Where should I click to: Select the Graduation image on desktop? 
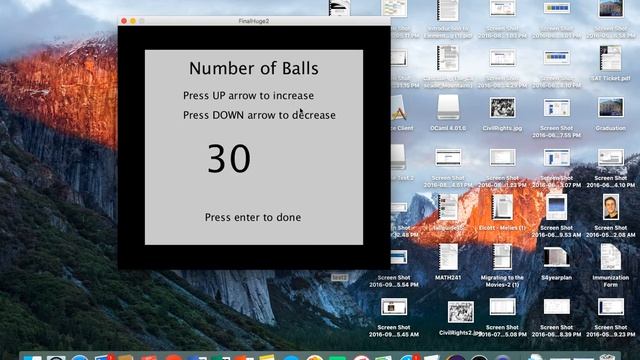coord(611,107)
